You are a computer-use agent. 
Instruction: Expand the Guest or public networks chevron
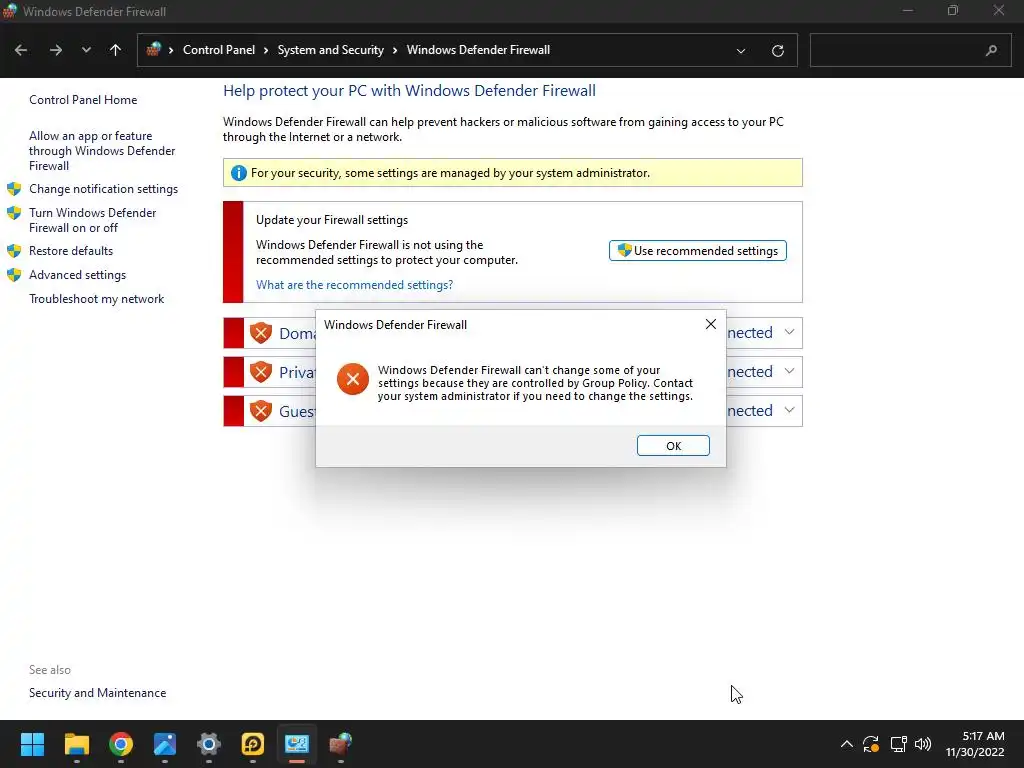[789, 411]
